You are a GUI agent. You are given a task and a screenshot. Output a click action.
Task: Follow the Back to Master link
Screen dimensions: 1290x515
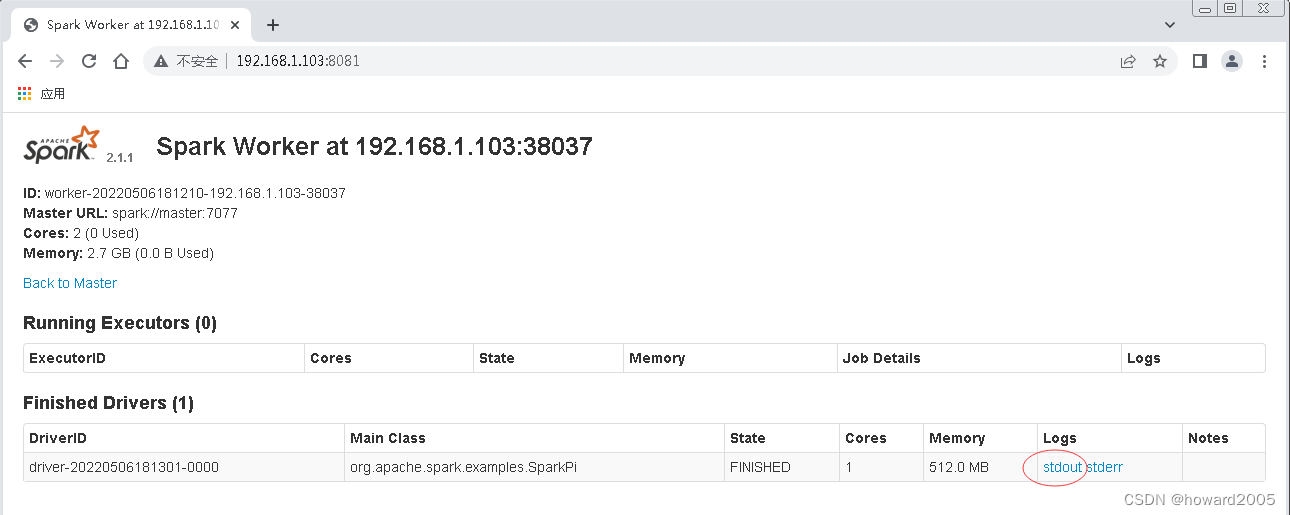70,283
